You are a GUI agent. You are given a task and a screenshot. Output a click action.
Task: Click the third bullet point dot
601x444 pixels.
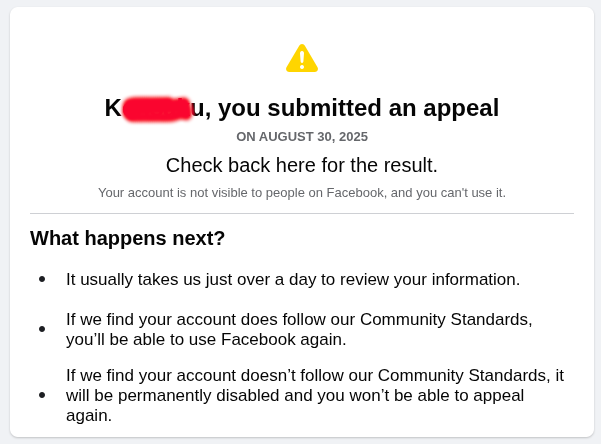pos(42,394)
